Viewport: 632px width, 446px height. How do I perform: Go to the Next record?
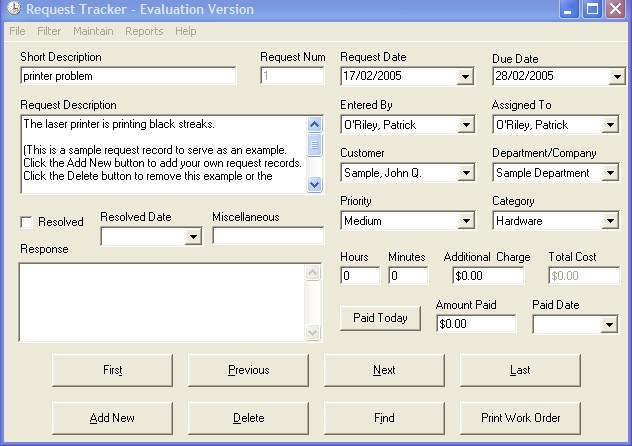(x=384, y=370)
